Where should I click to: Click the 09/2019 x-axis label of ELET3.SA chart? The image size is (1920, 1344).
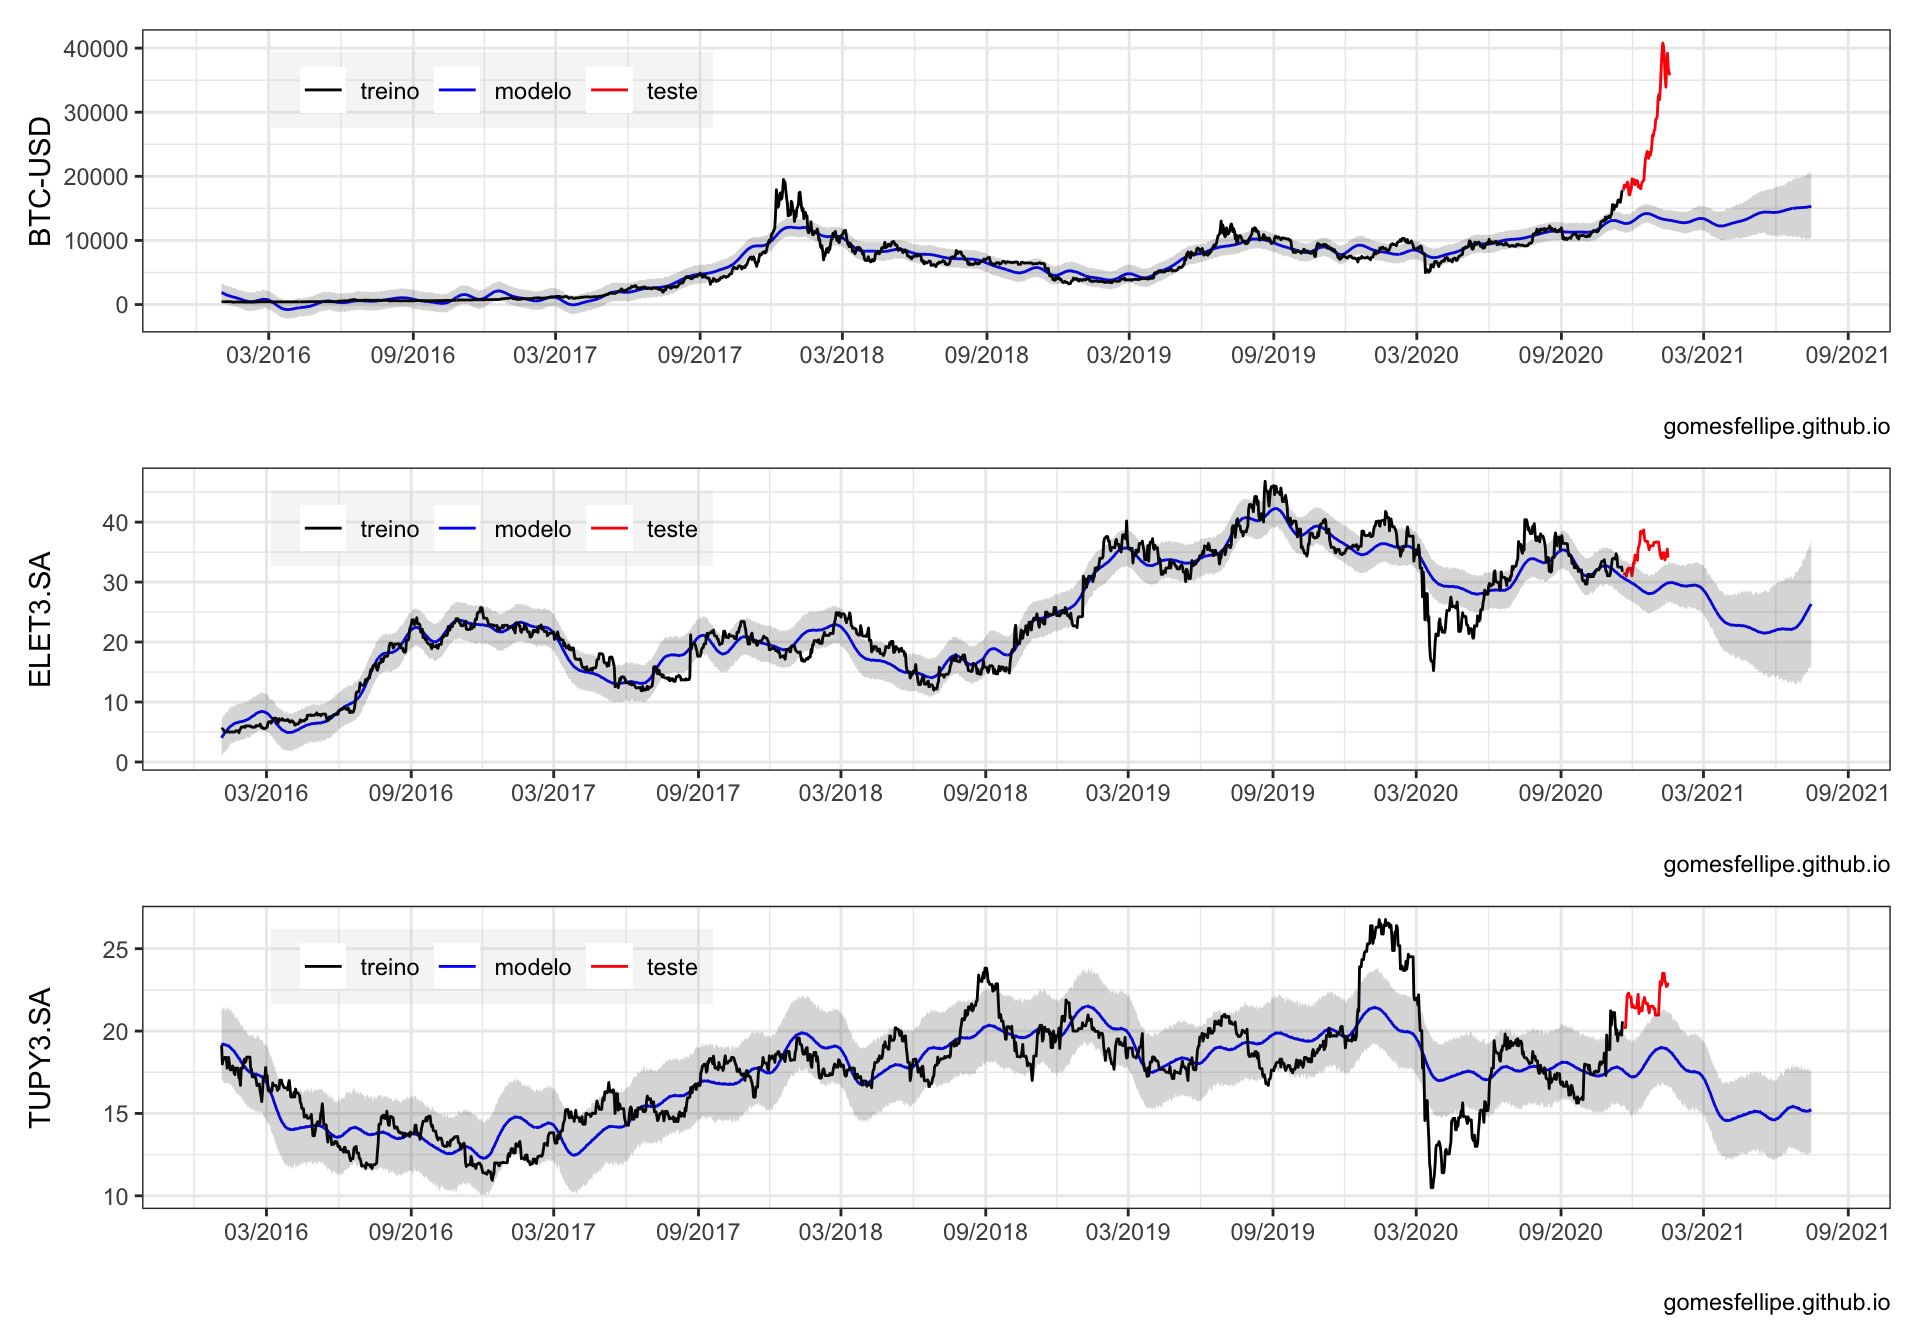(1272, 793)
